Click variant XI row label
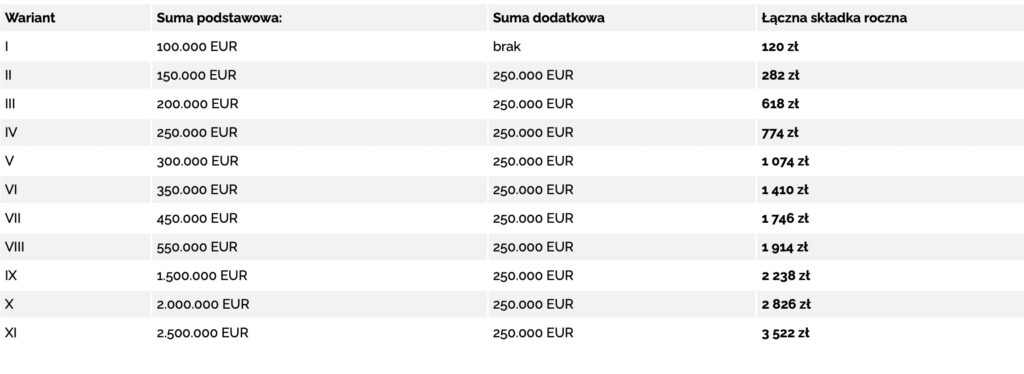The width and height of the screenshot is (1024, 374). 10,333
